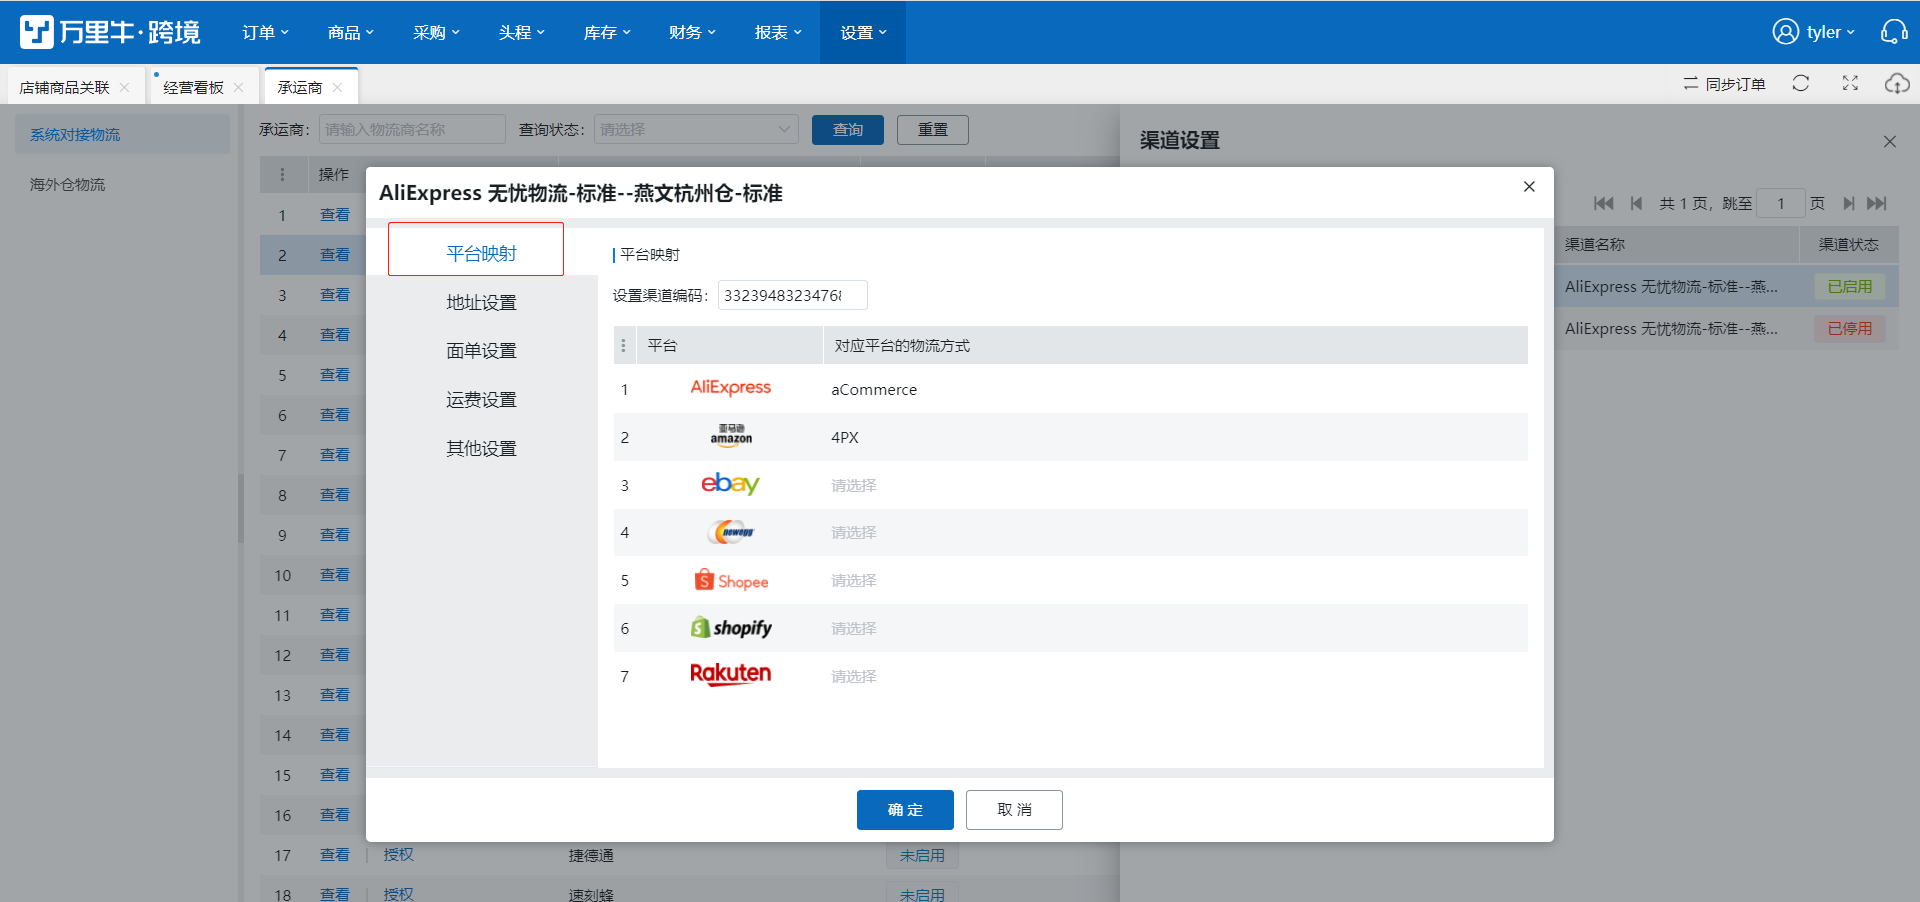Viewport: 1920px width, 902px height.
Task: Open customer service headset icon
Action: (1894, 32)
